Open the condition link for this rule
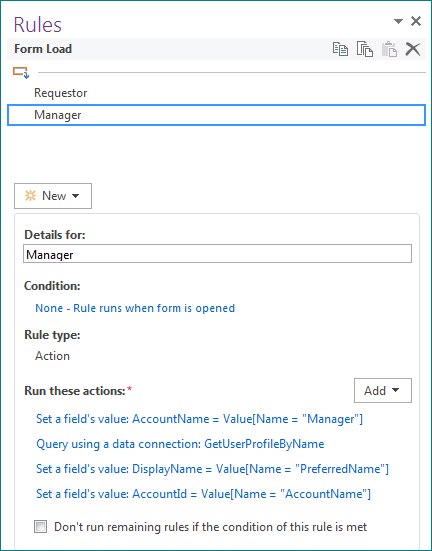Viewport: 432px width, 551px height. [135, 308]
